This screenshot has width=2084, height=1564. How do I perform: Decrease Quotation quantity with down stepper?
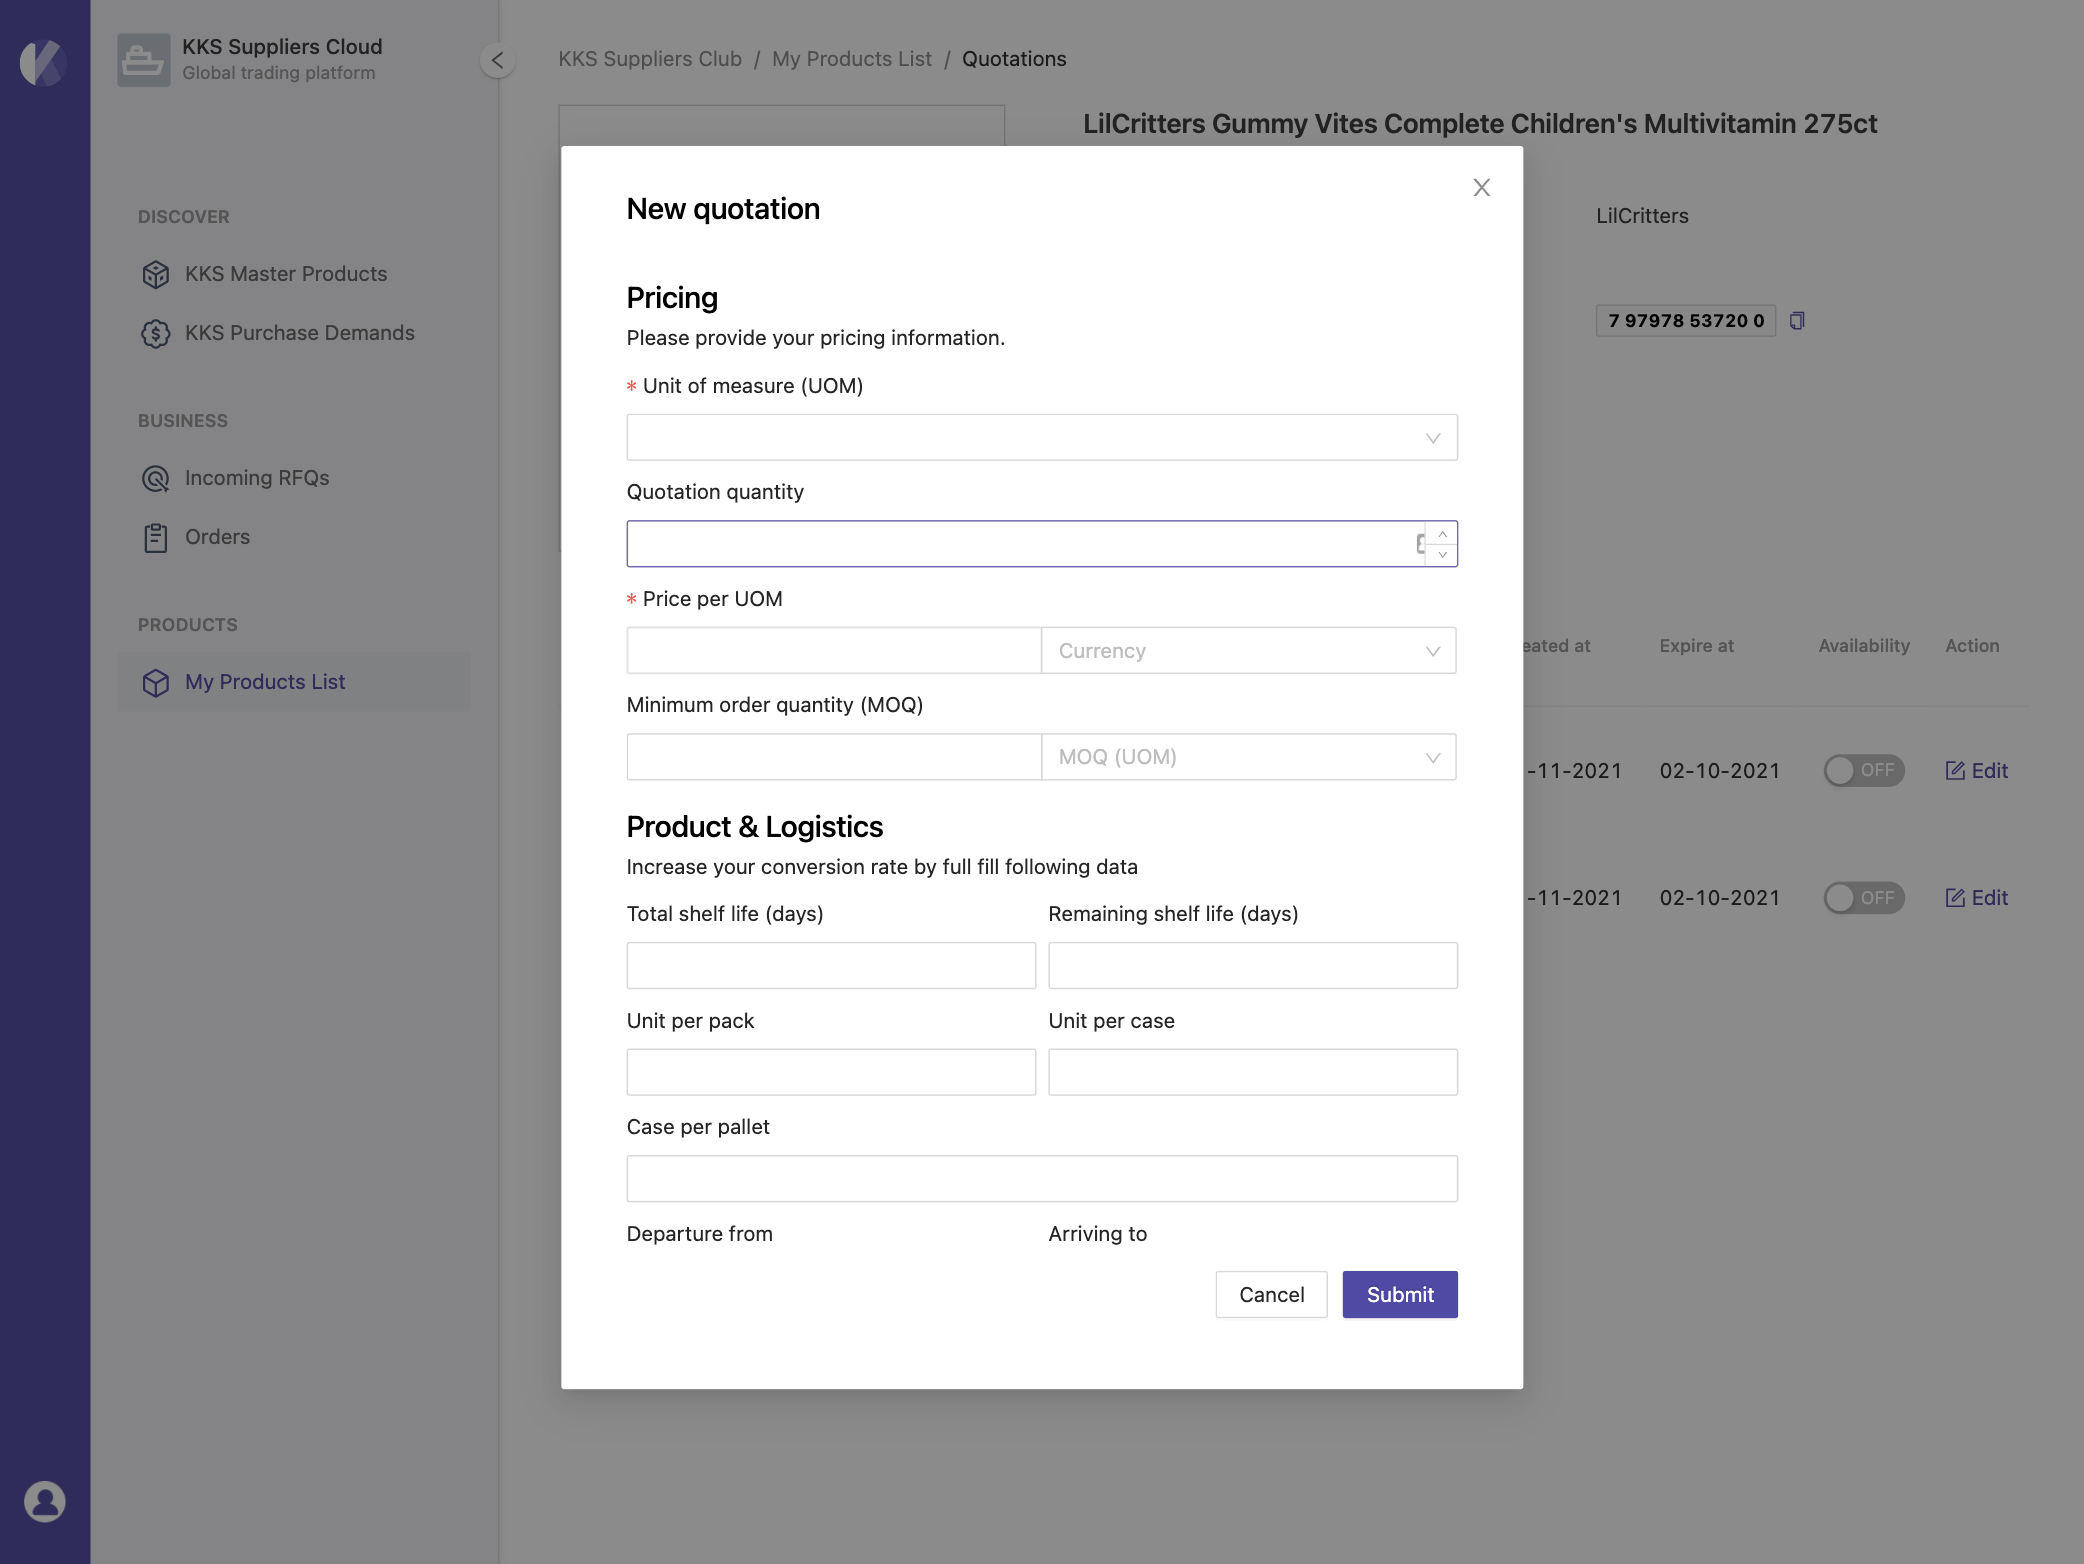1442,555
